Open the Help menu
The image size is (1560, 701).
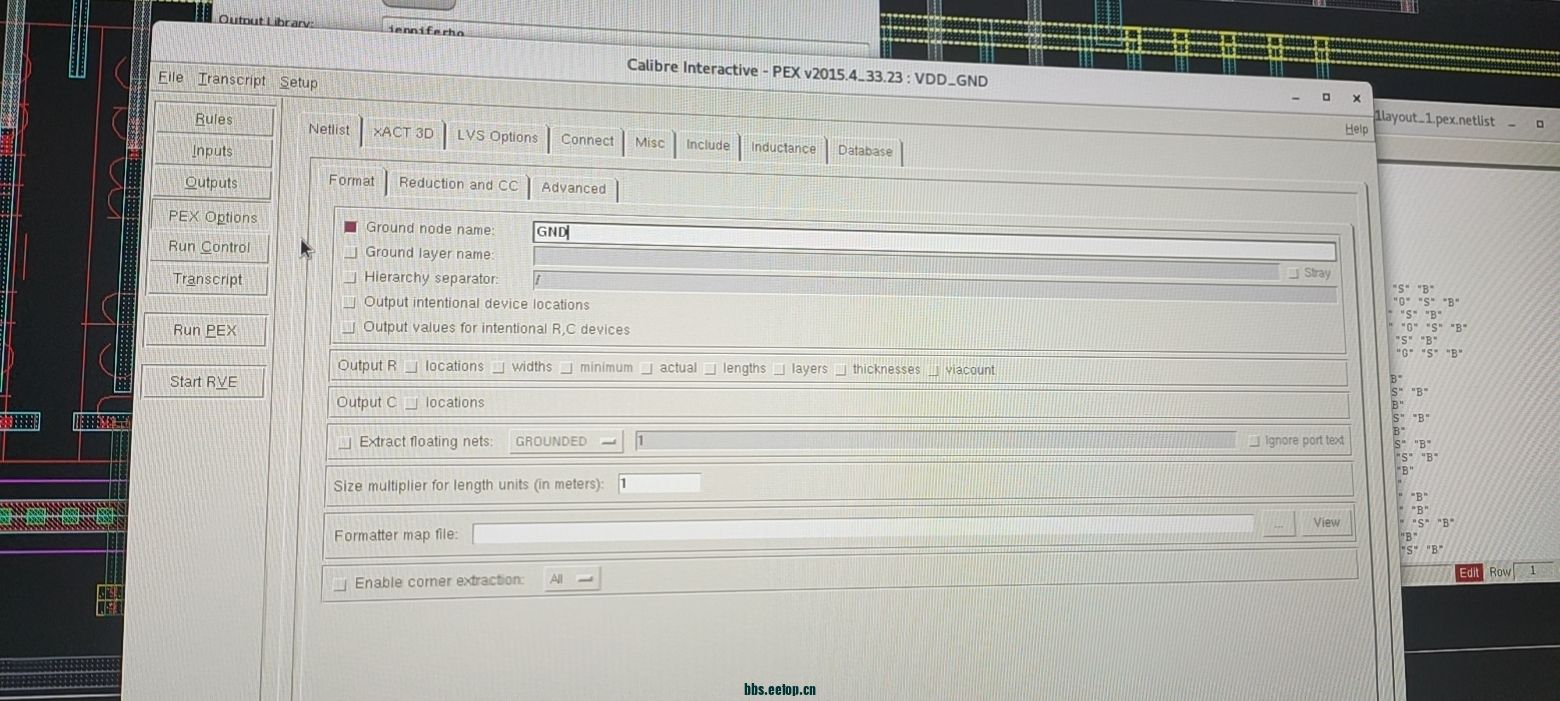tap(1356, 129)
